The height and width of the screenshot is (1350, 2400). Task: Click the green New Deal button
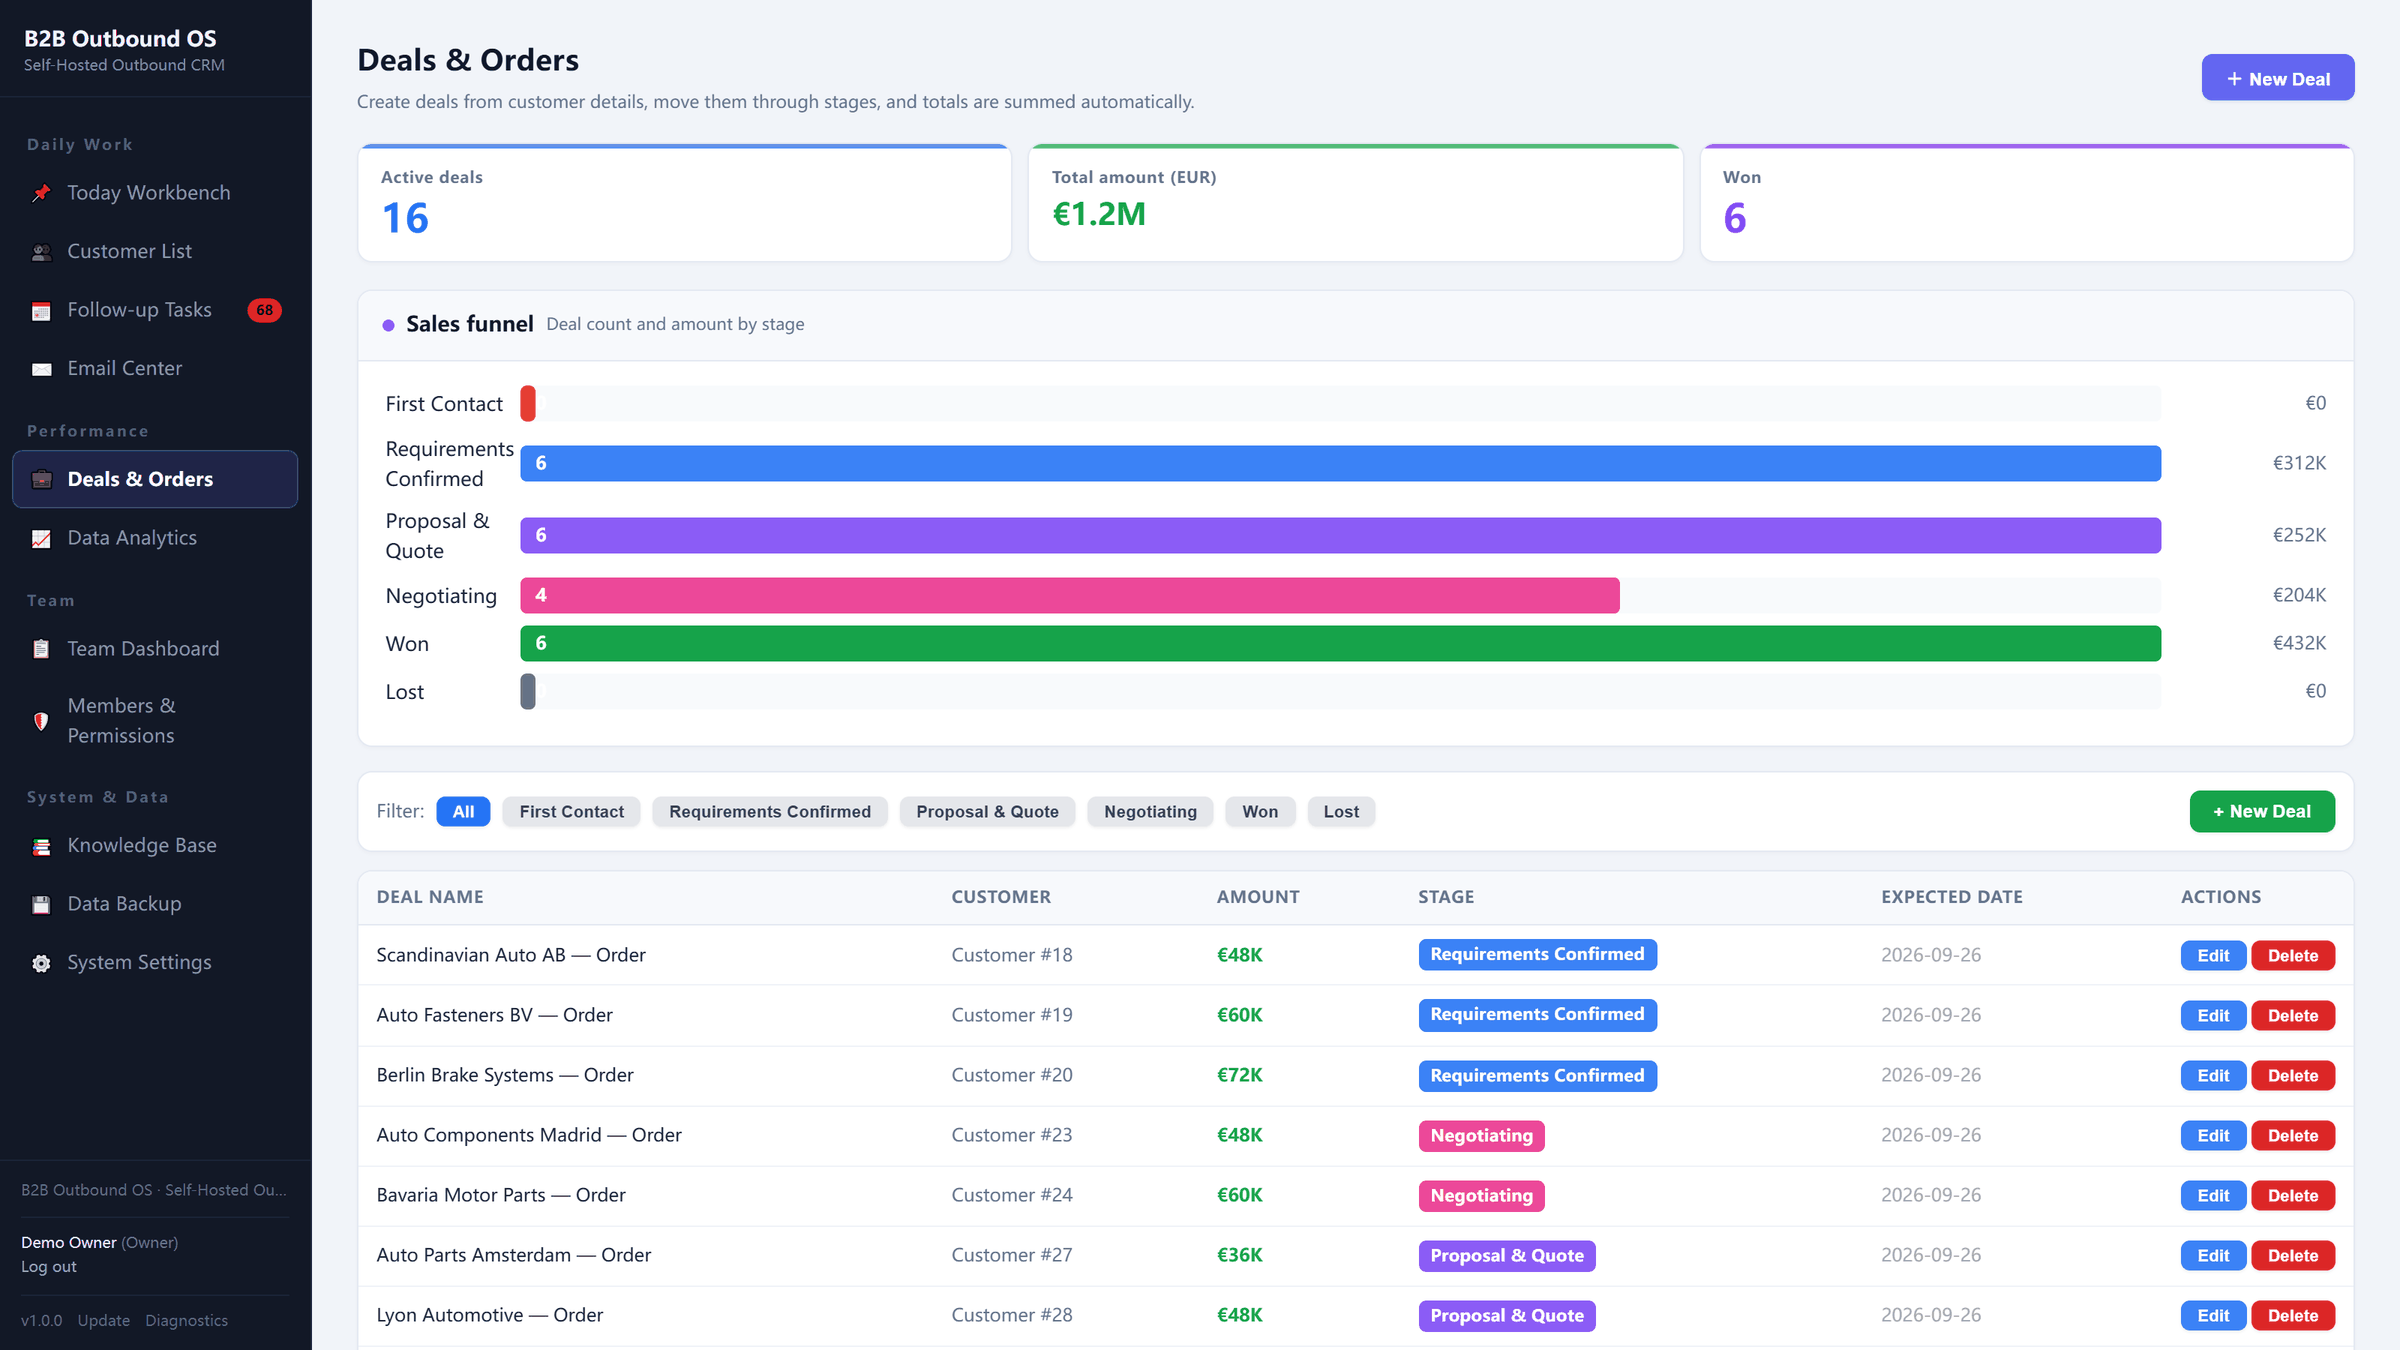click(2262, 811)
